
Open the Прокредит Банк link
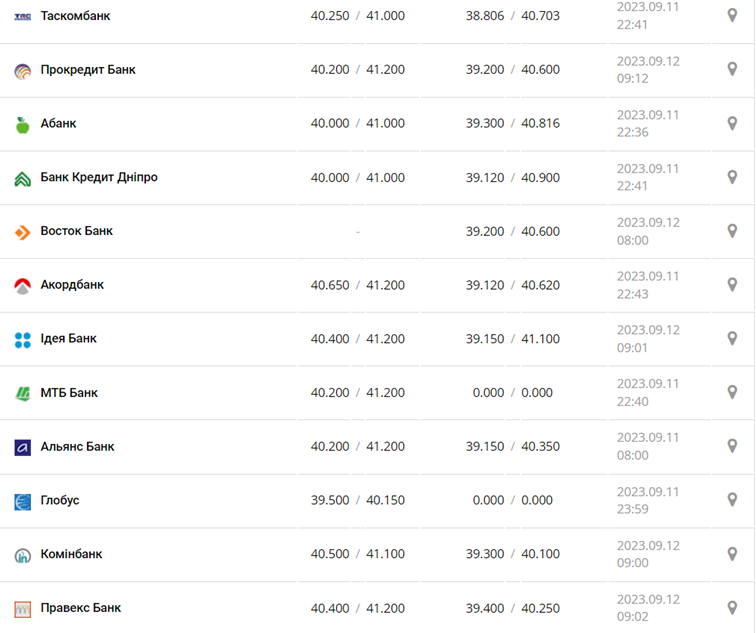(88, 70)
